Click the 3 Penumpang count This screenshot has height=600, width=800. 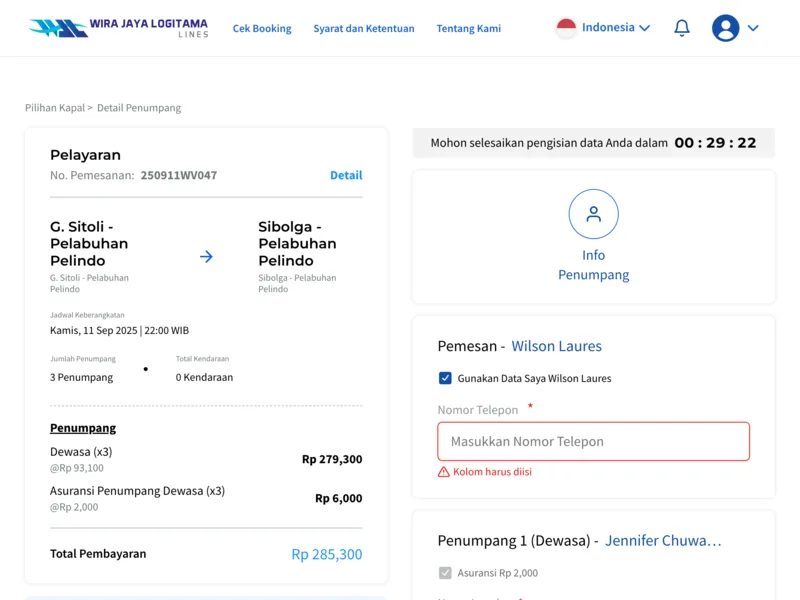[x=82, y=378]
